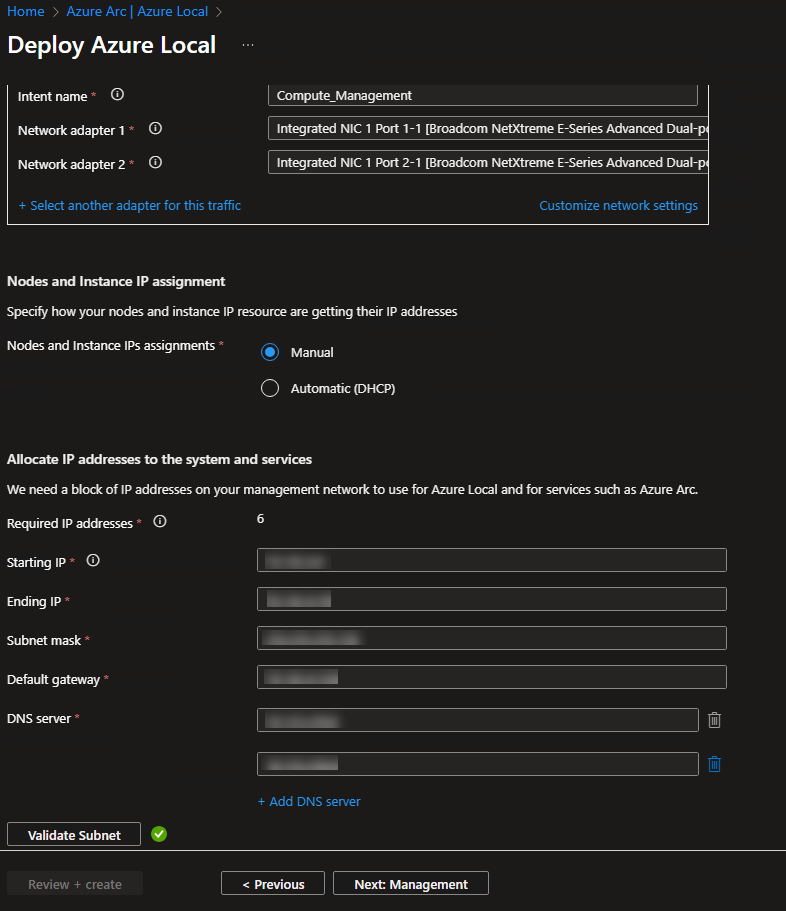
Task: Click the 'Nodes and Instance IP assignment' heading
Action: coord(116,281)
